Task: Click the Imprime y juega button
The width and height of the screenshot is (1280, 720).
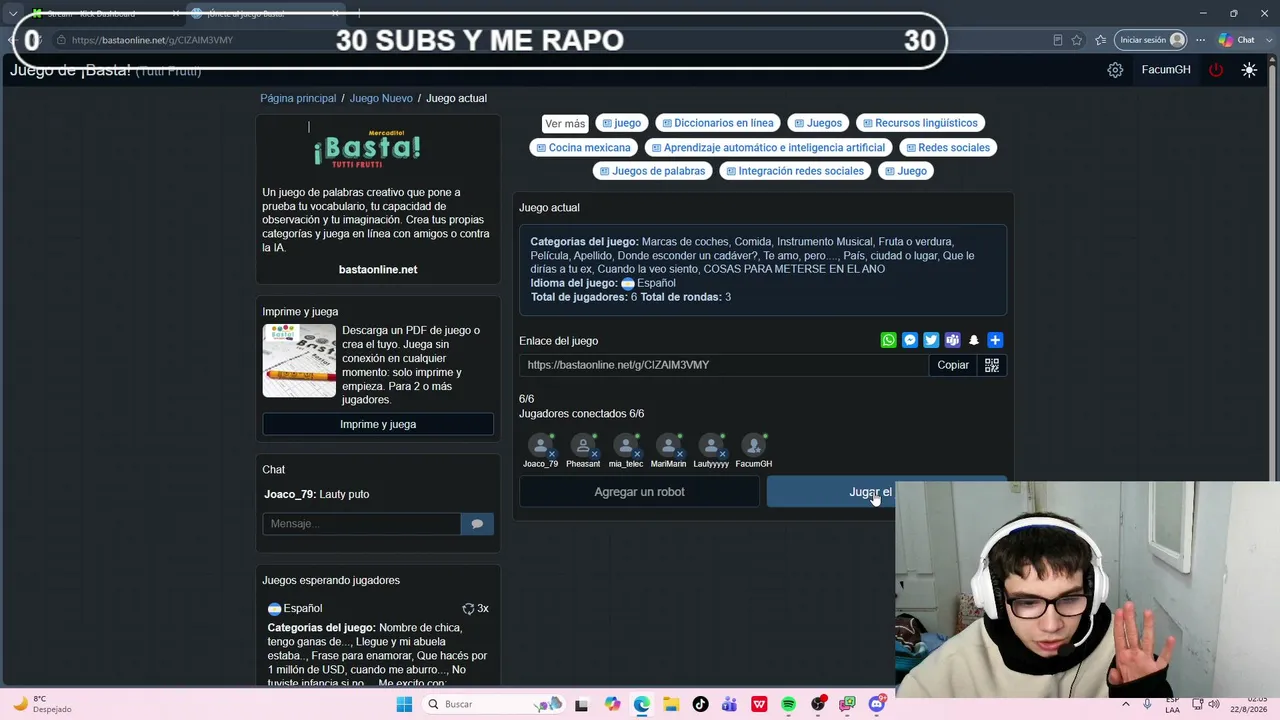Action: coord(378,424)
